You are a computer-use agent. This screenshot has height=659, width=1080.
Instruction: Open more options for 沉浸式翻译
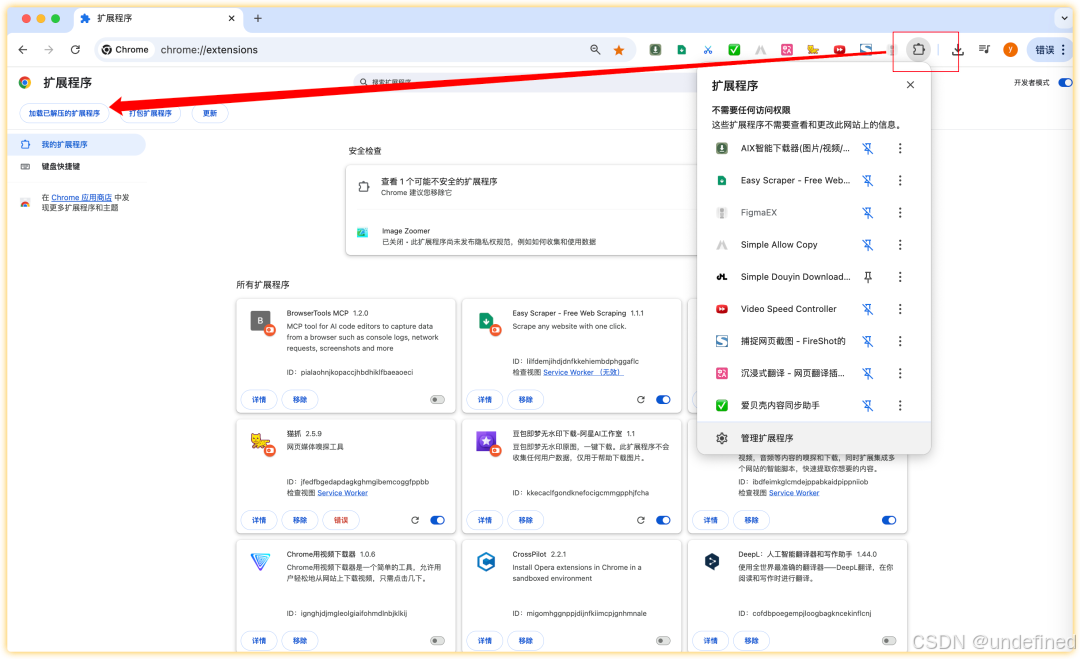[x=900, y=373]
